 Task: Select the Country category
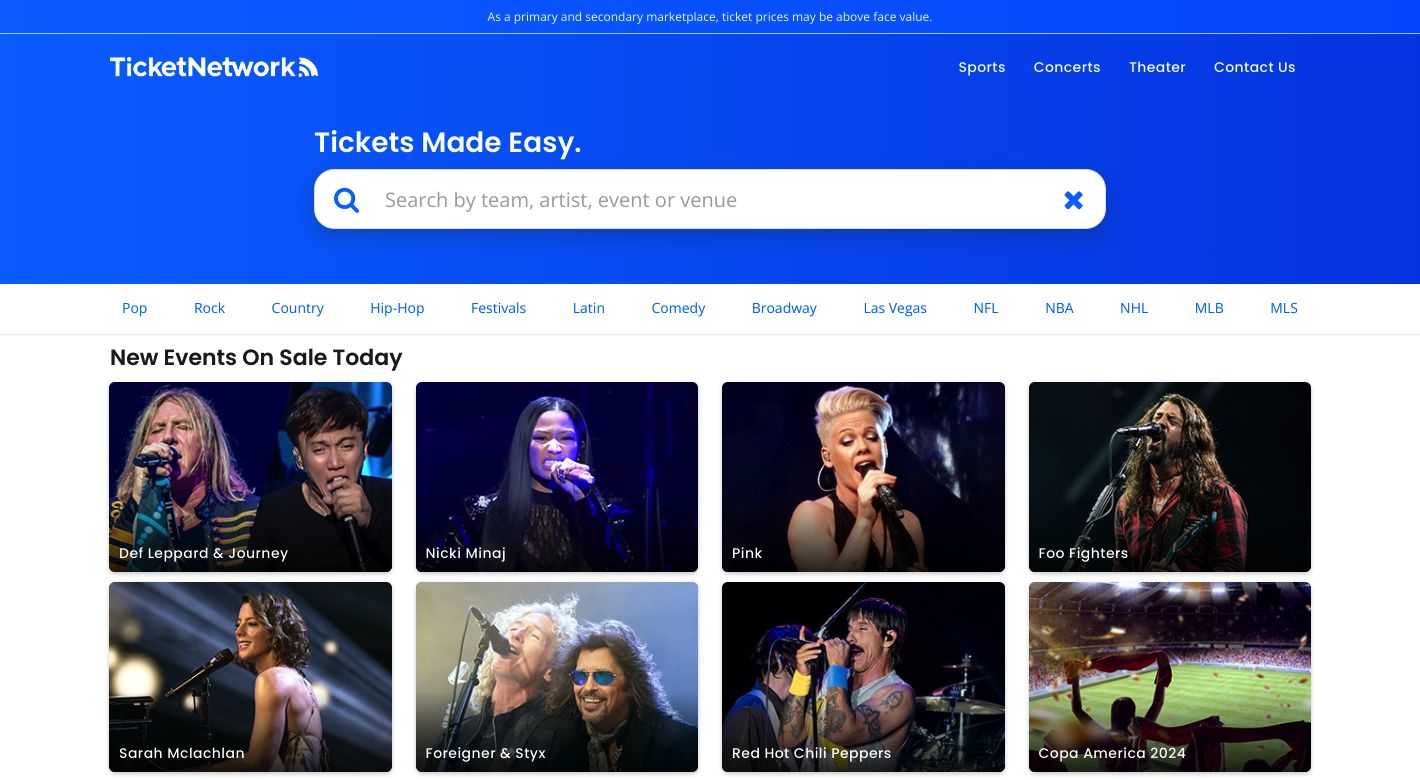[298, 308]
